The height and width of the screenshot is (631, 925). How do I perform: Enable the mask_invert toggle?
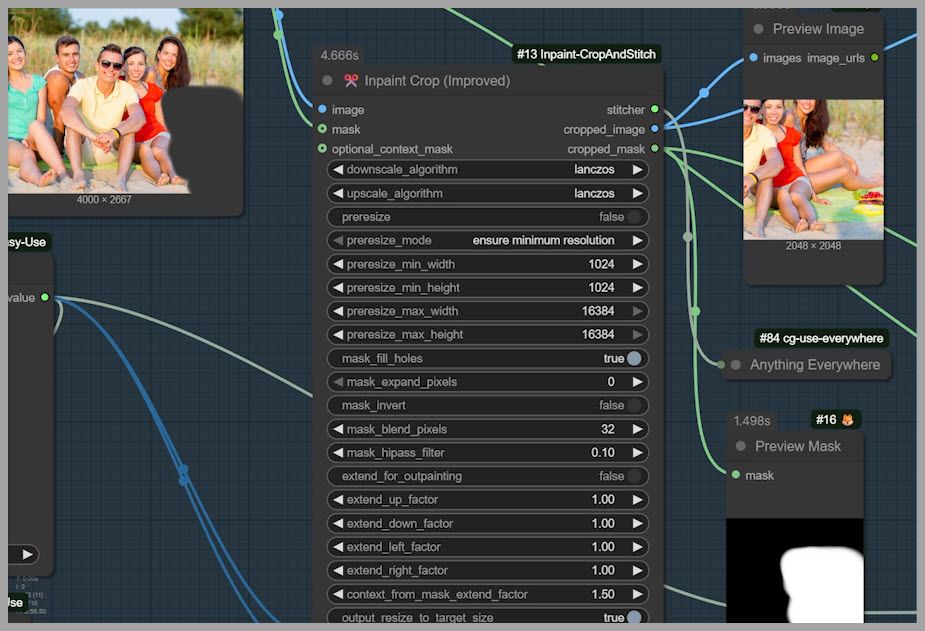pyautogui.click(x=634, y=405)
